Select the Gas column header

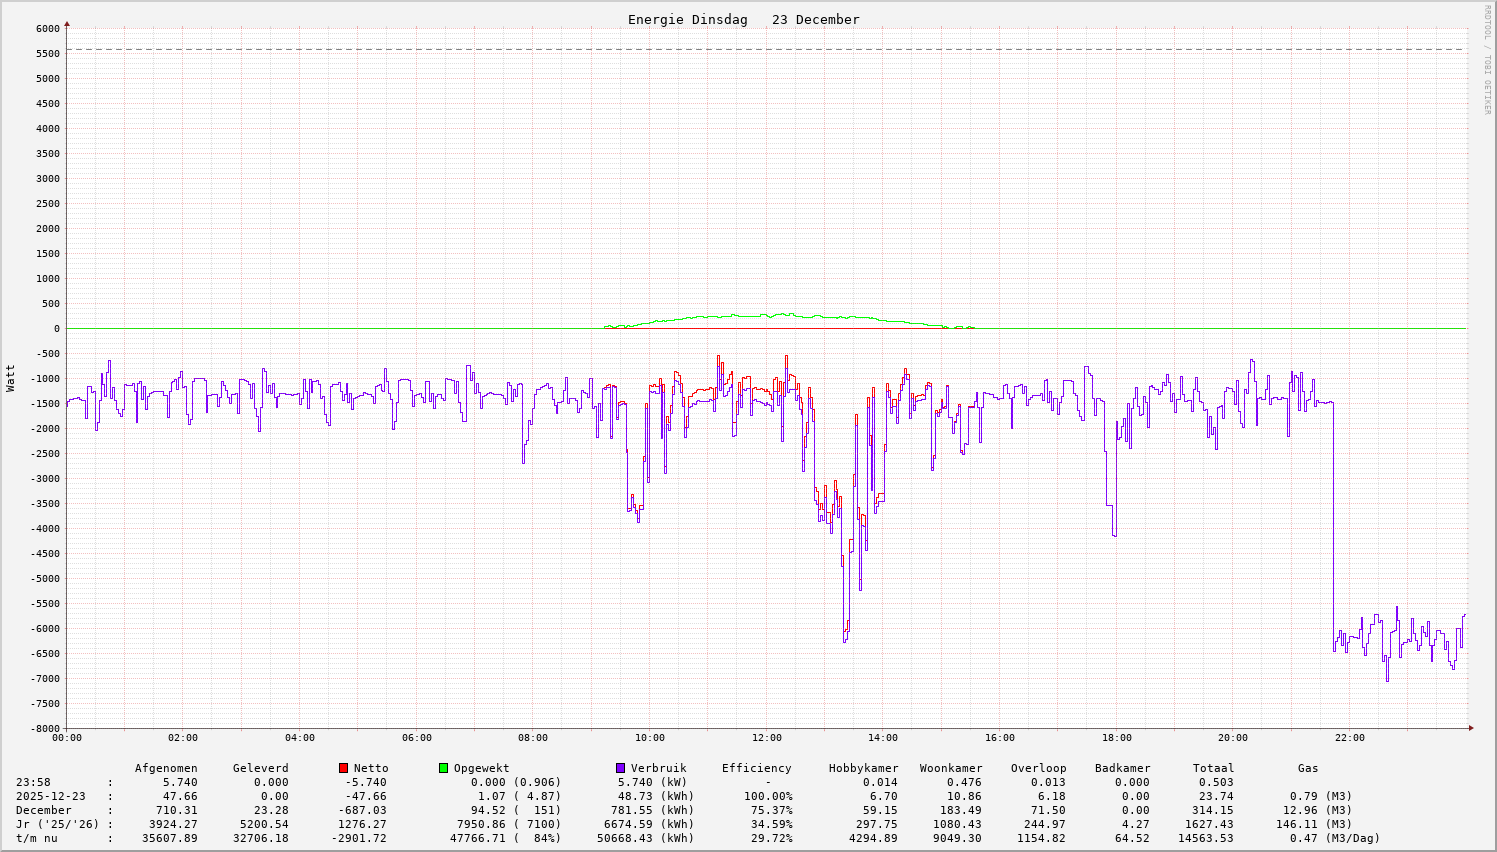click(1308, 769)
